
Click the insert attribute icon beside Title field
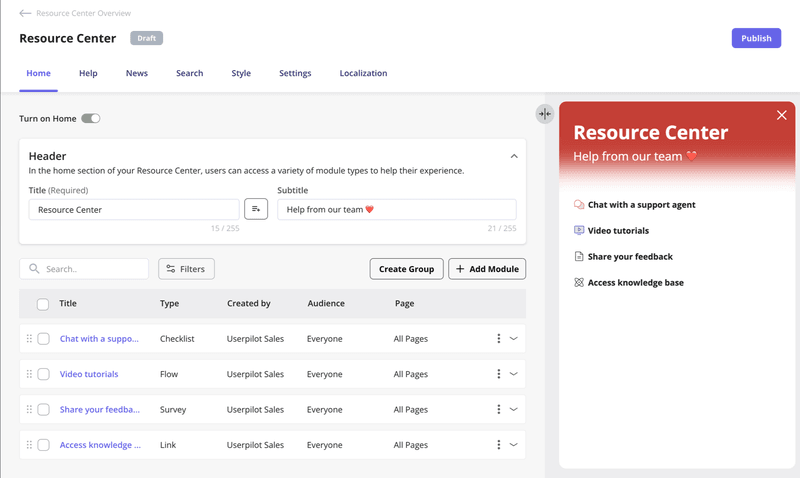pos(256,209)
